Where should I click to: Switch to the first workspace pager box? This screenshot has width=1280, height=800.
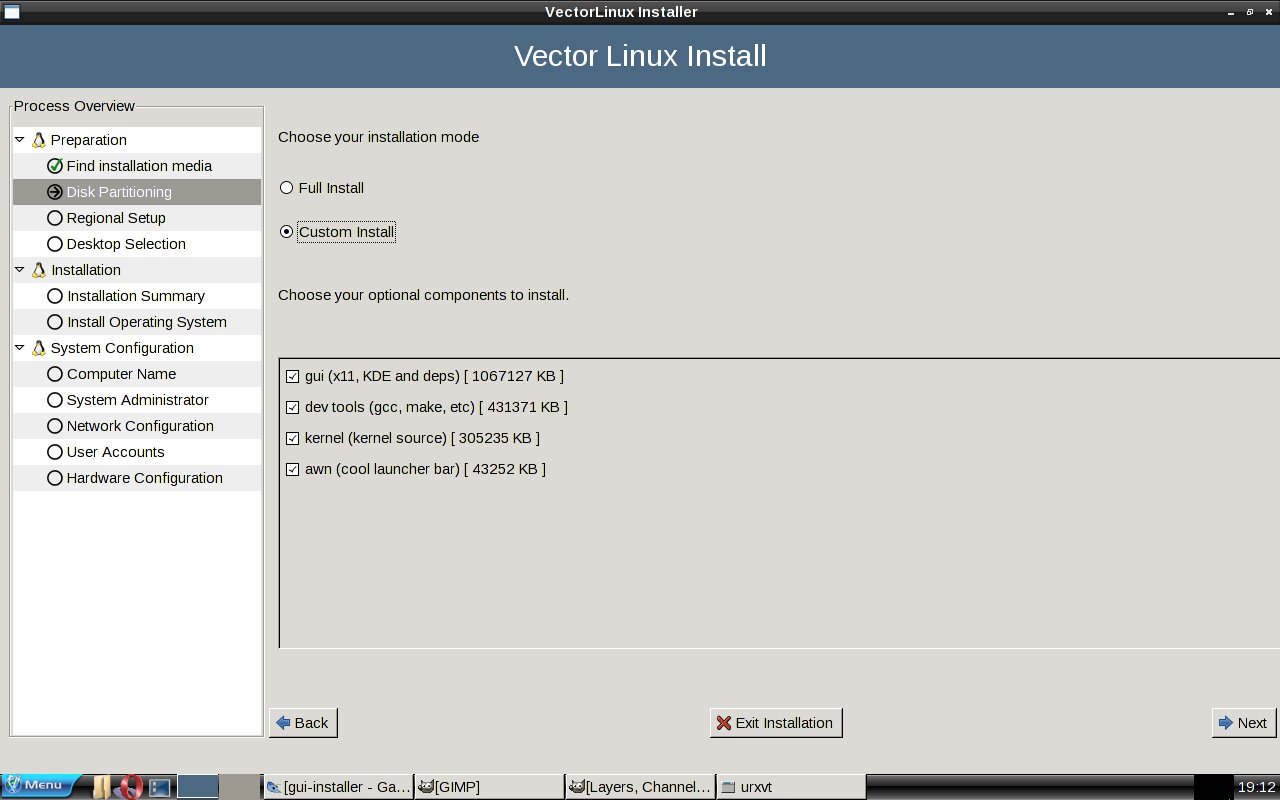[198, 787]
